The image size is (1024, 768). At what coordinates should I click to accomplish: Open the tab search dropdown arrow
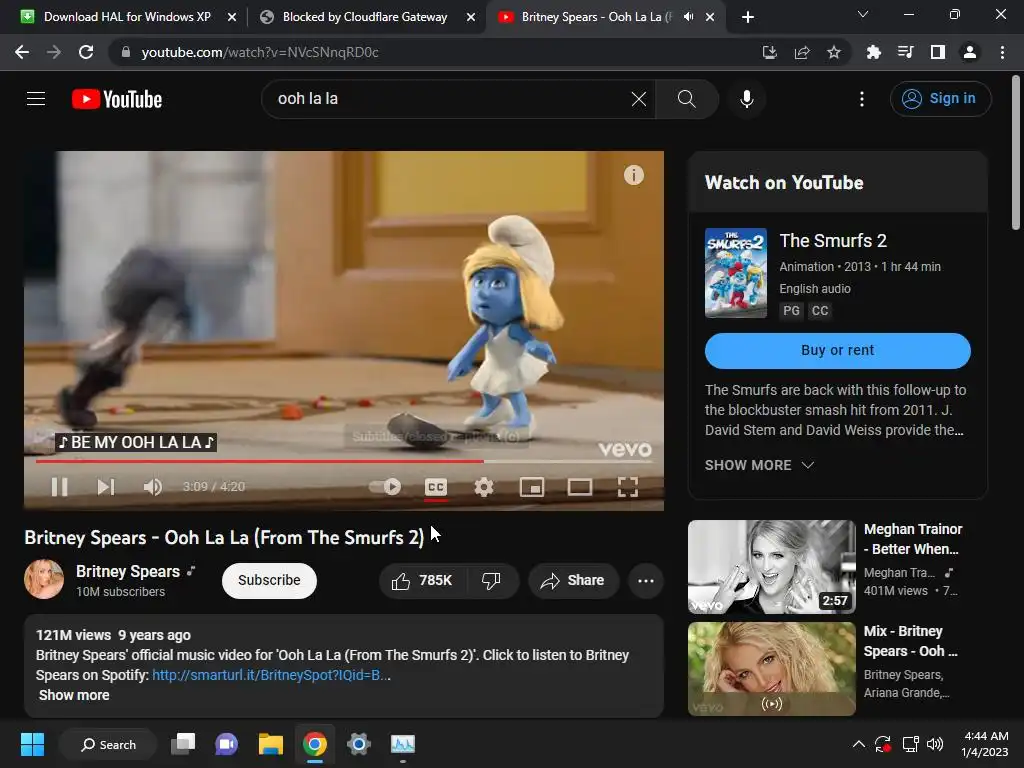pos(863,14)
